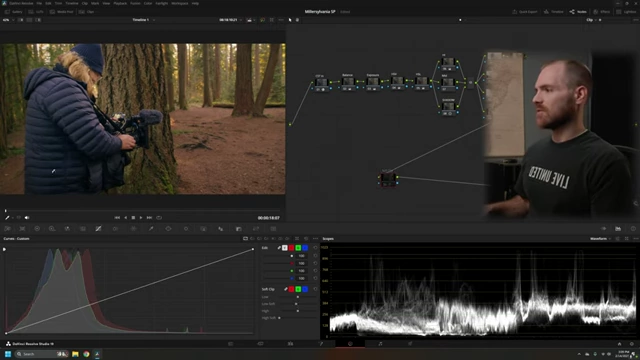The image size is (640, 360).
Task: Open the Scopes panel options menu
Action: pos(635,238)
